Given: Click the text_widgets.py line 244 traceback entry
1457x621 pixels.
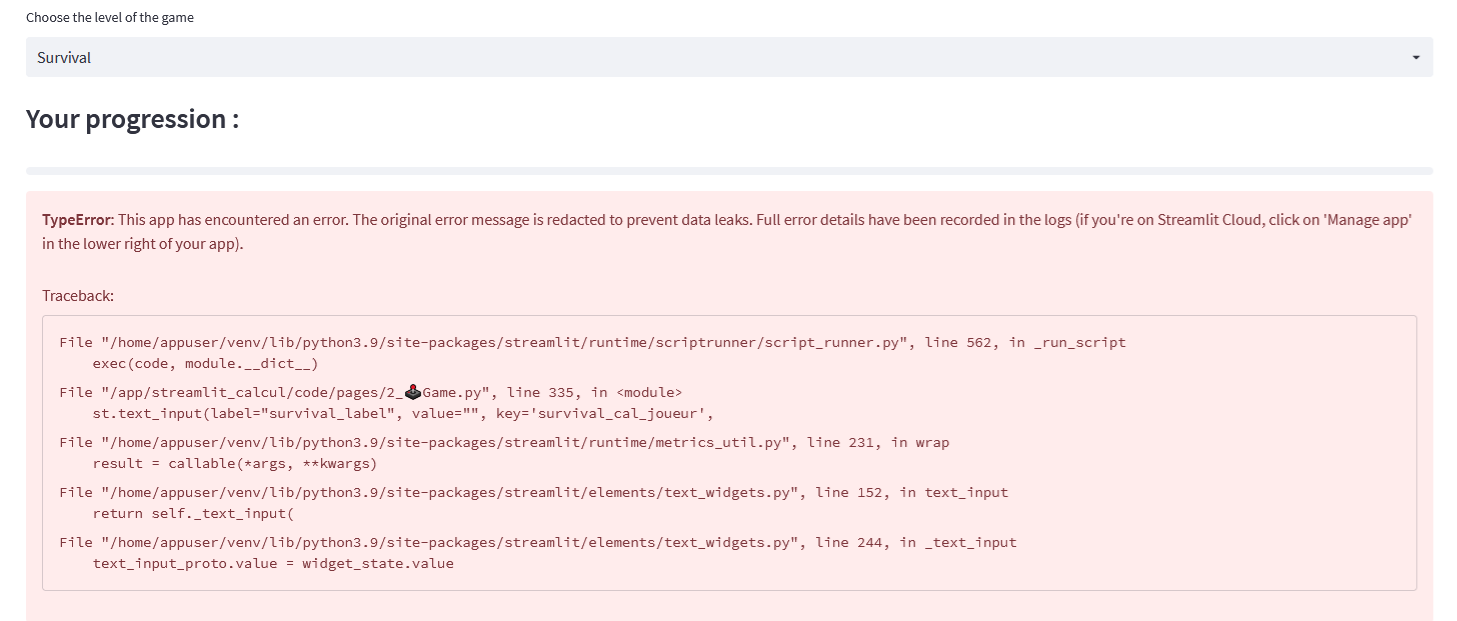Looking at the screenshot, I should [x=537, y=542].
